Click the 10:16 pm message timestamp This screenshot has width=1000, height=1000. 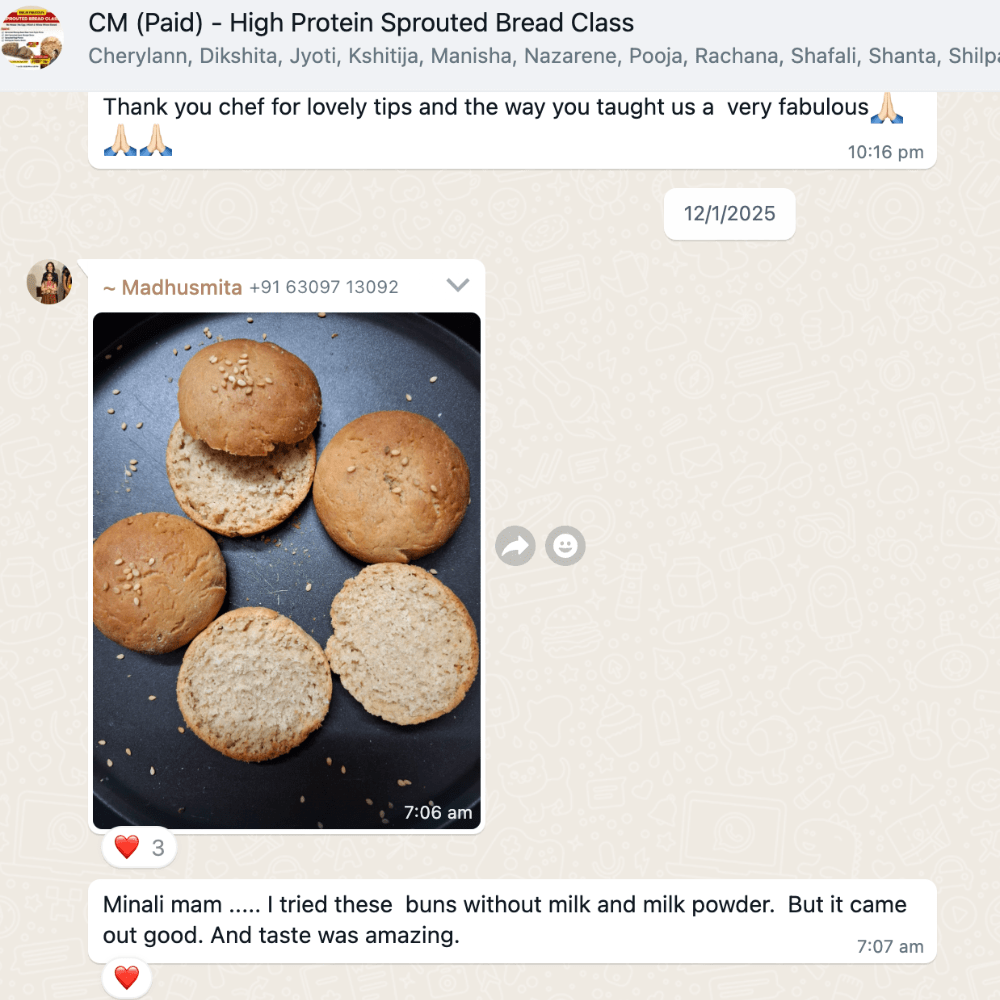pos(885,152)
